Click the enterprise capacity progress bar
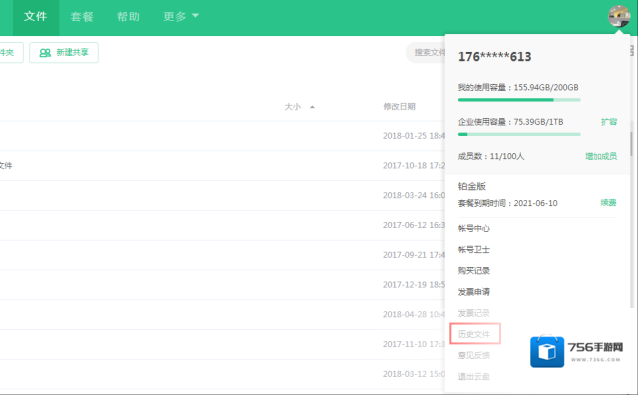The height and width of the screenshot is (395, 638). click(x=519, y=134)
